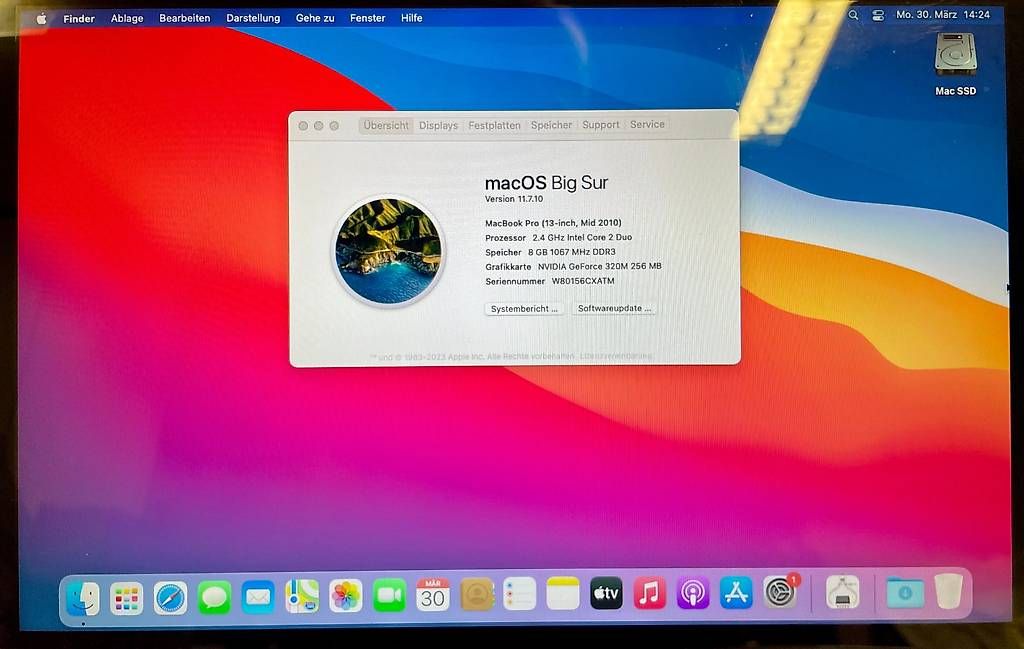Screen dimensions: 1024x649
Task: Open the Music app in Dock
Action: 650,593
